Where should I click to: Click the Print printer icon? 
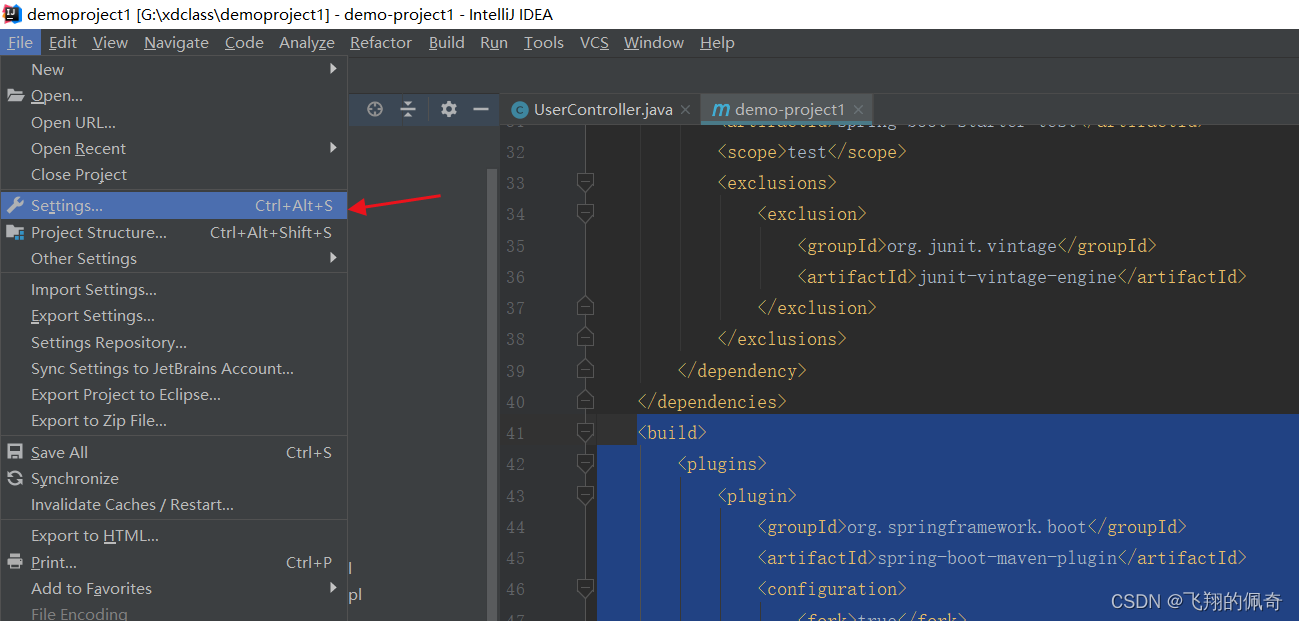tap(15, 562)
